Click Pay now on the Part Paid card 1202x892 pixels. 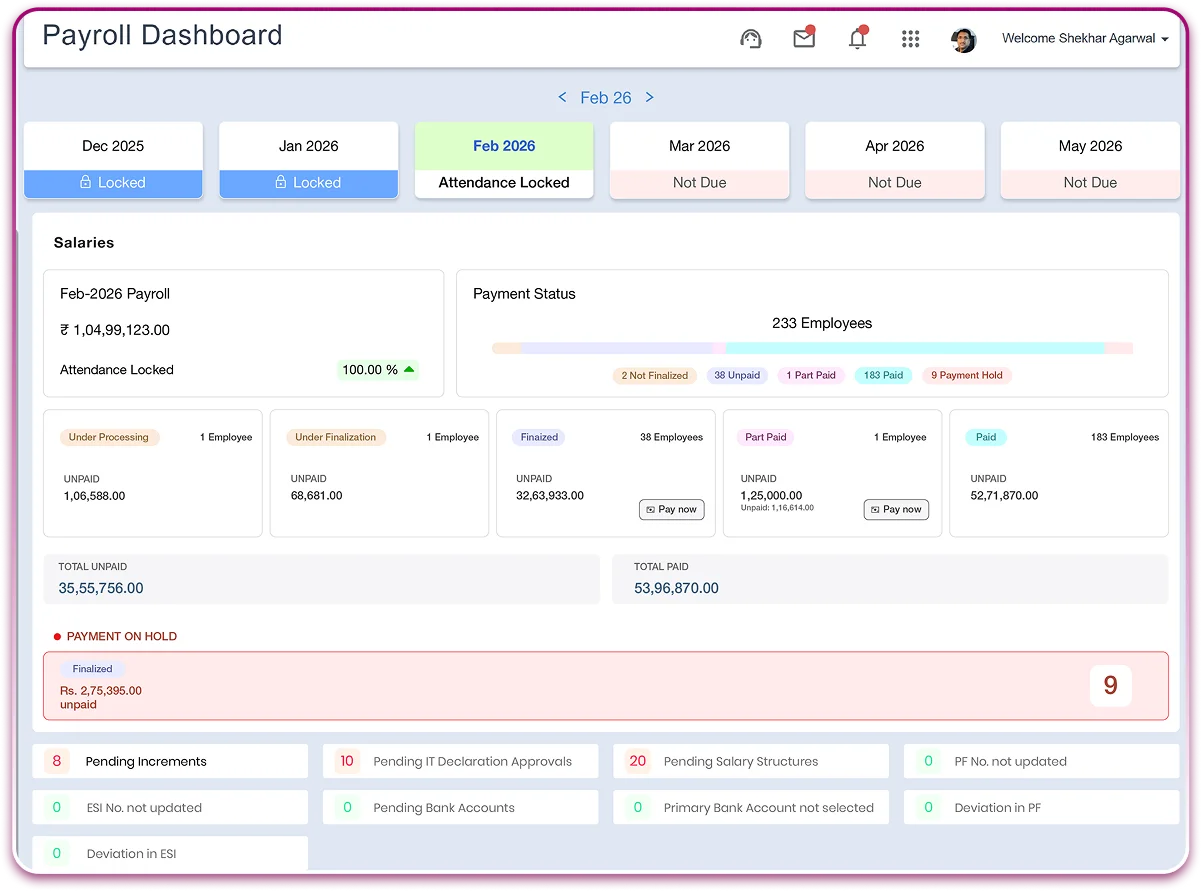pyautogui.click(x=897, y=510)
